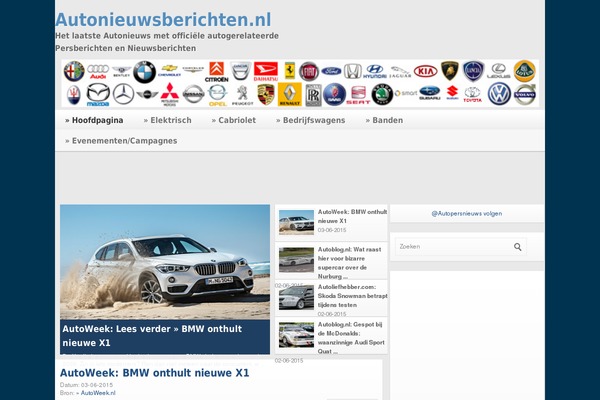Click the Maserati trident logo
Image resolution: width=600 pixels, height=400 pixels.
coord(74,95)
